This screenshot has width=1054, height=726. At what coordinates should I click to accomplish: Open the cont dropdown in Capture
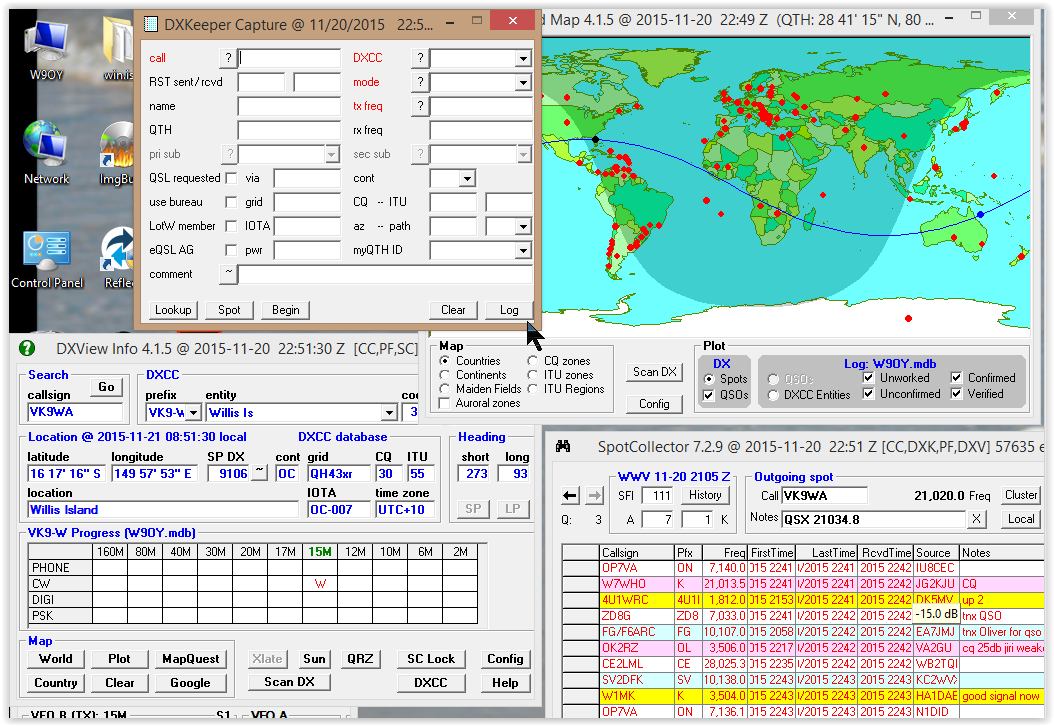[x=467, y=178]
